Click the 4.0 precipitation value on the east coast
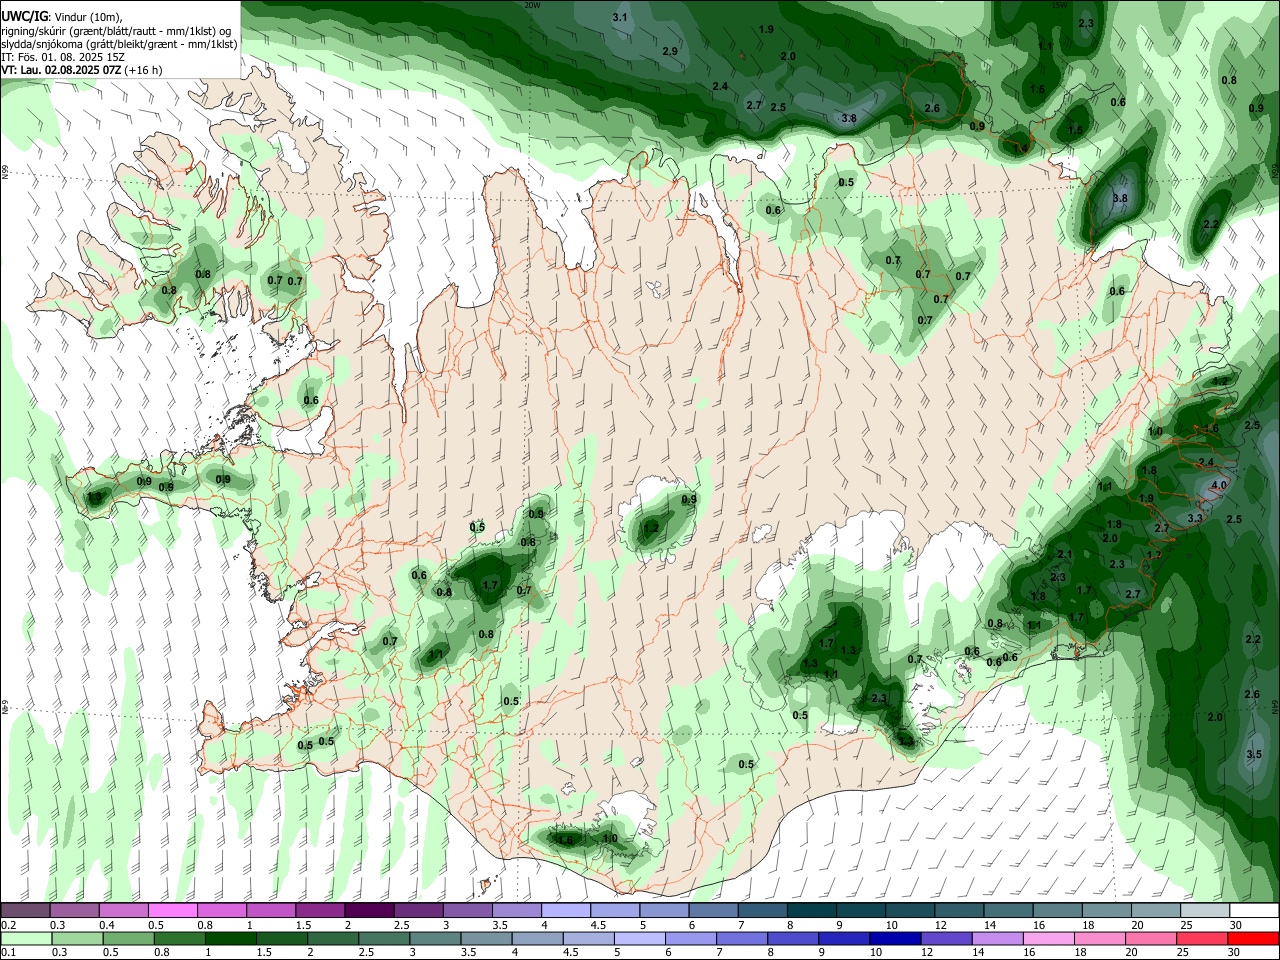Image resolution: width=1280 pixels, height=960 pixels. click(x=1219, y=485)
